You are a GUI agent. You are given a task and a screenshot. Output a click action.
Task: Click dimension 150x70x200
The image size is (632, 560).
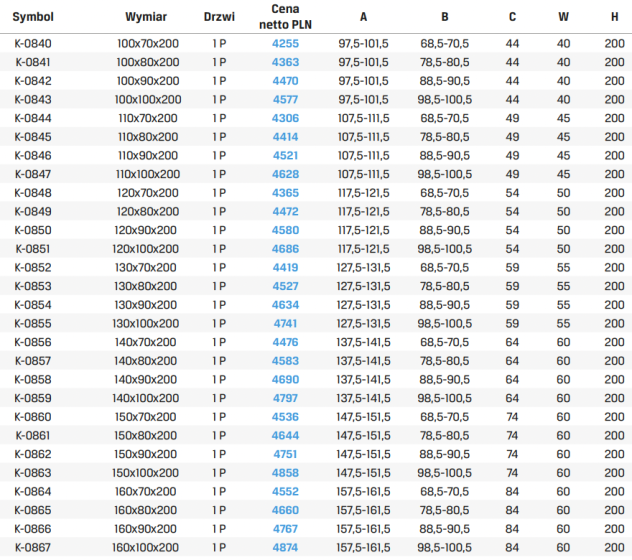tap(146, 417)
